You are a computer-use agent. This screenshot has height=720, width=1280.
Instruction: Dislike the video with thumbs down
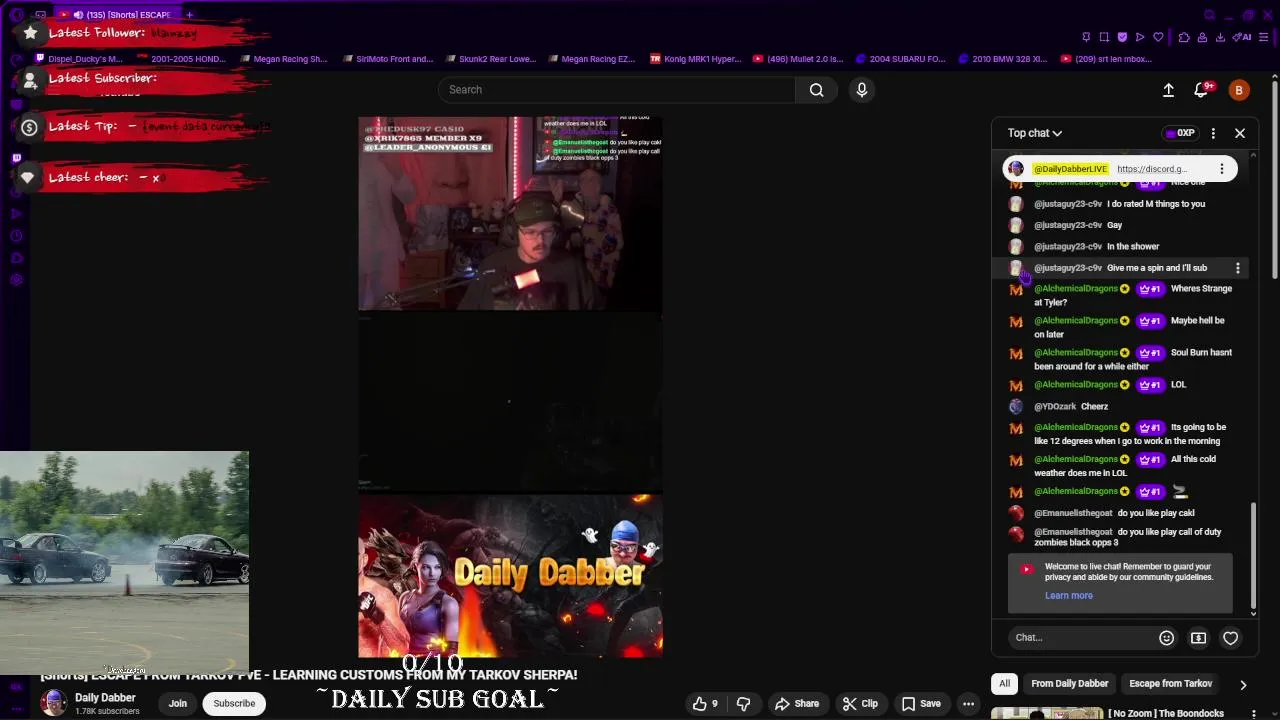point(743,704)
